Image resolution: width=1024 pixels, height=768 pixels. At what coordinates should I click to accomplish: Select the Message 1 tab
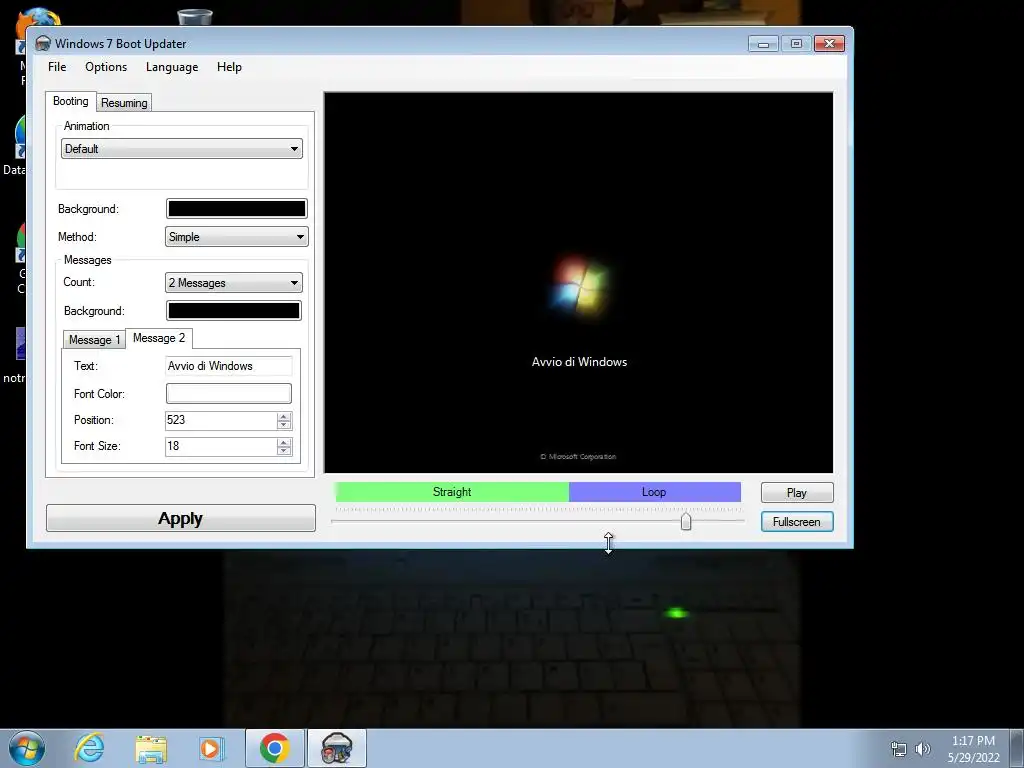pyautogui.click(x=94, y=340)
